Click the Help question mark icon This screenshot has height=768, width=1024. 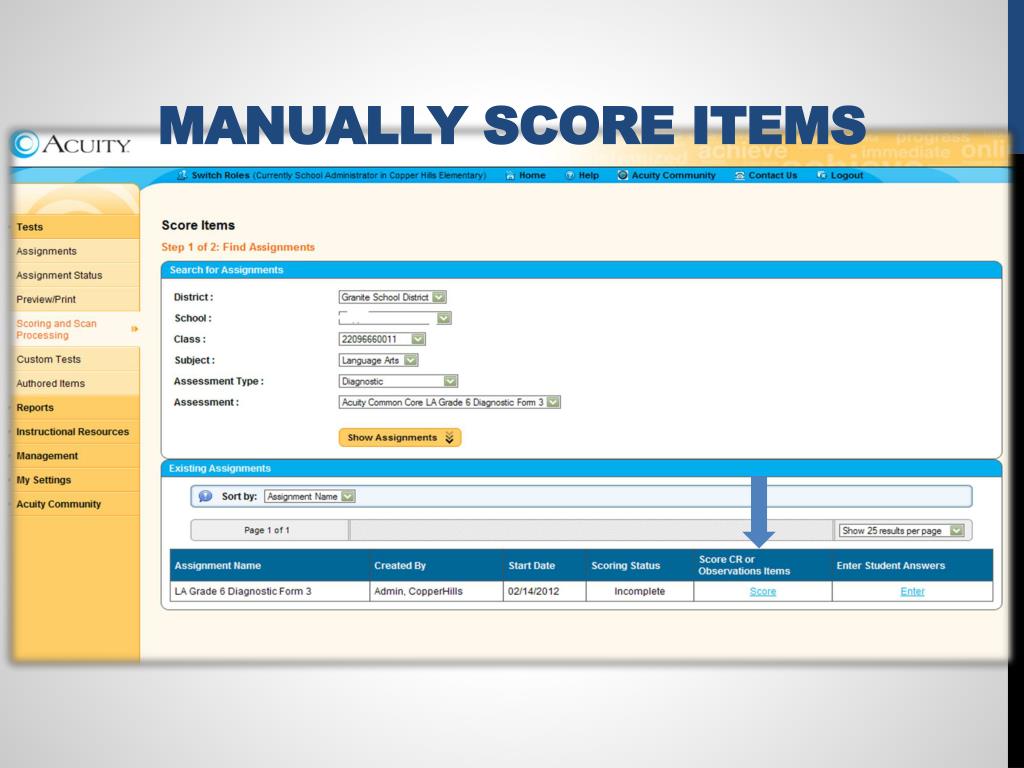click(569, 175)
